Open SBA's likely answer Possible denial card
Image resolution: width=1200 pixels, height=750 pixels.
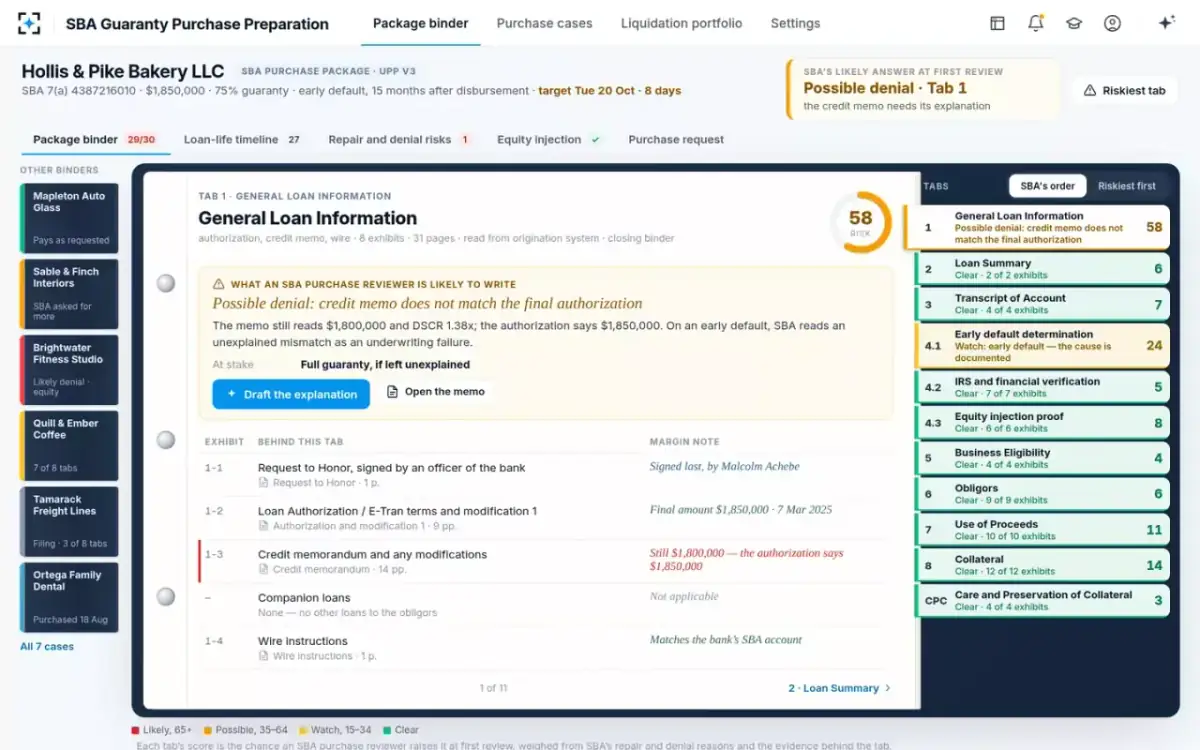923,88
